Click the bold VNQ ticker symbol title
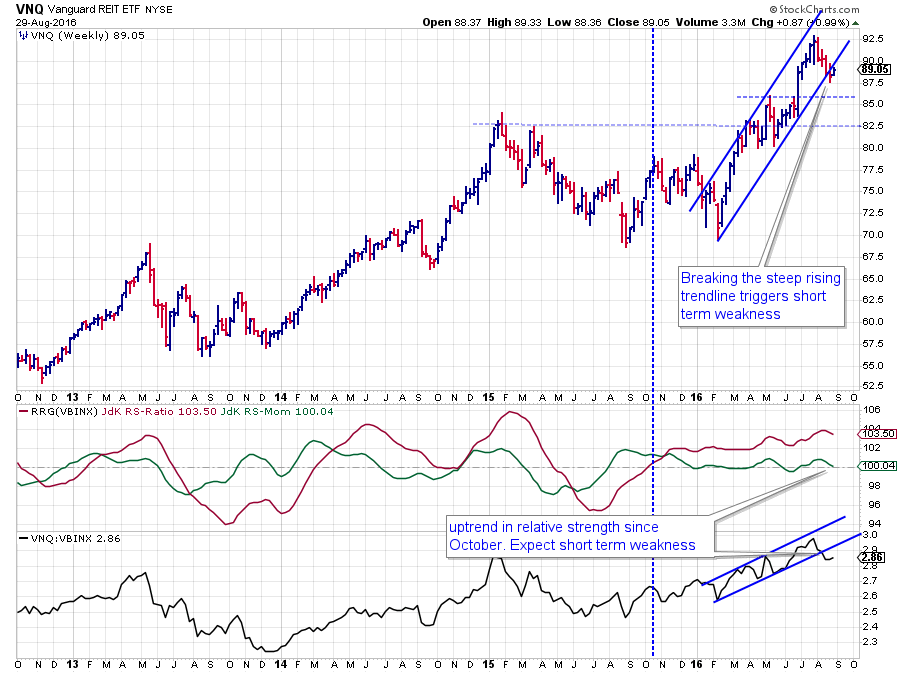The height and width of the screenshot is (673, 900). (29, 9)
